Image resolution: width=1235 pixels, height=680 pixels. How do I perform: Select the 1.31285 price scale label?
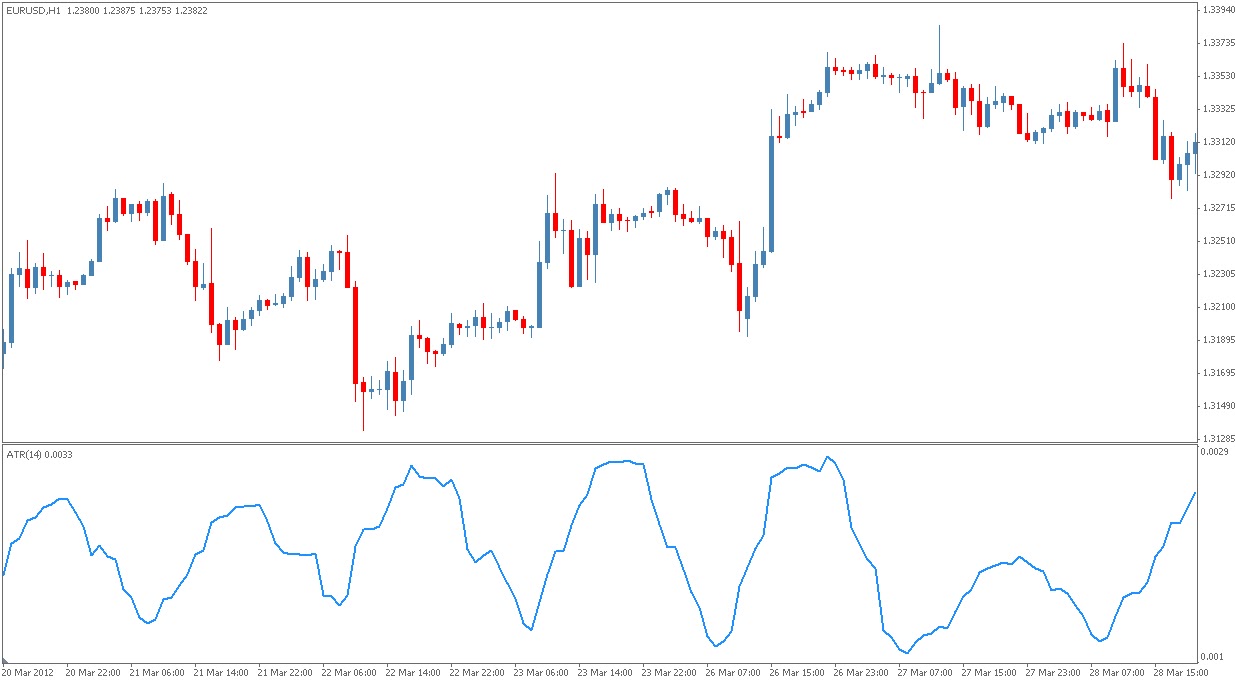click(x=1217, y=439)
